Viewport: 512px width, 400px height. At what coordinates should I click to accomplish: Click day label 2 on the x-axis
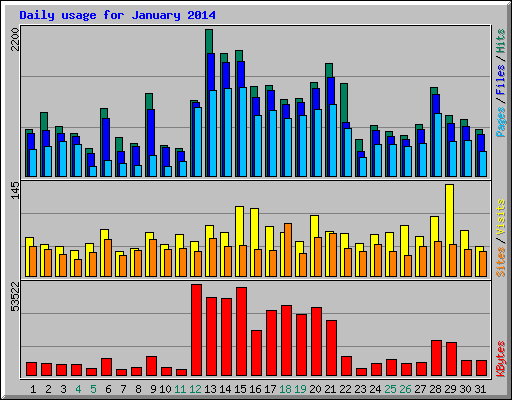[x=48, y=389]
